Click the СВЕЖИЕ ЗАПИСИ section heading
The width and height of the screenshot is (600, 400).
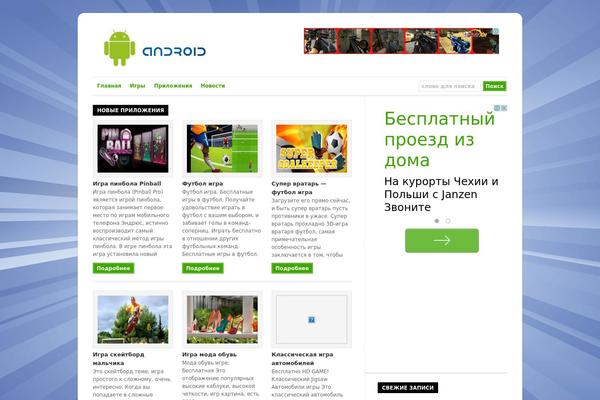(408, 388)
